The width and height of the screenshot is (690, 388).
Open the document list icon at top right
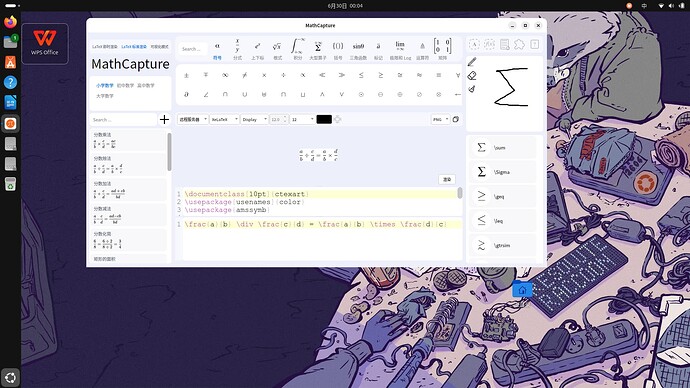pos(505,44)
